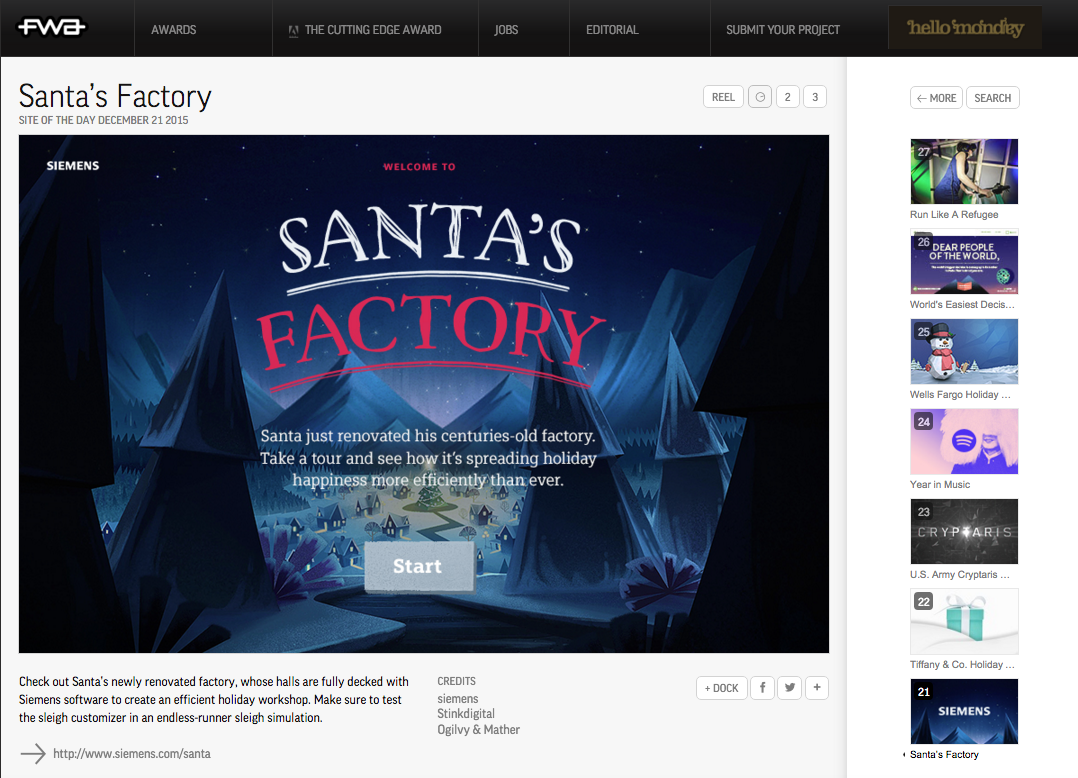This screenshot has width=1078, height=778.
Task: Click the 'Run Like A Refugee' caption
Action: (x=954, y=214)
